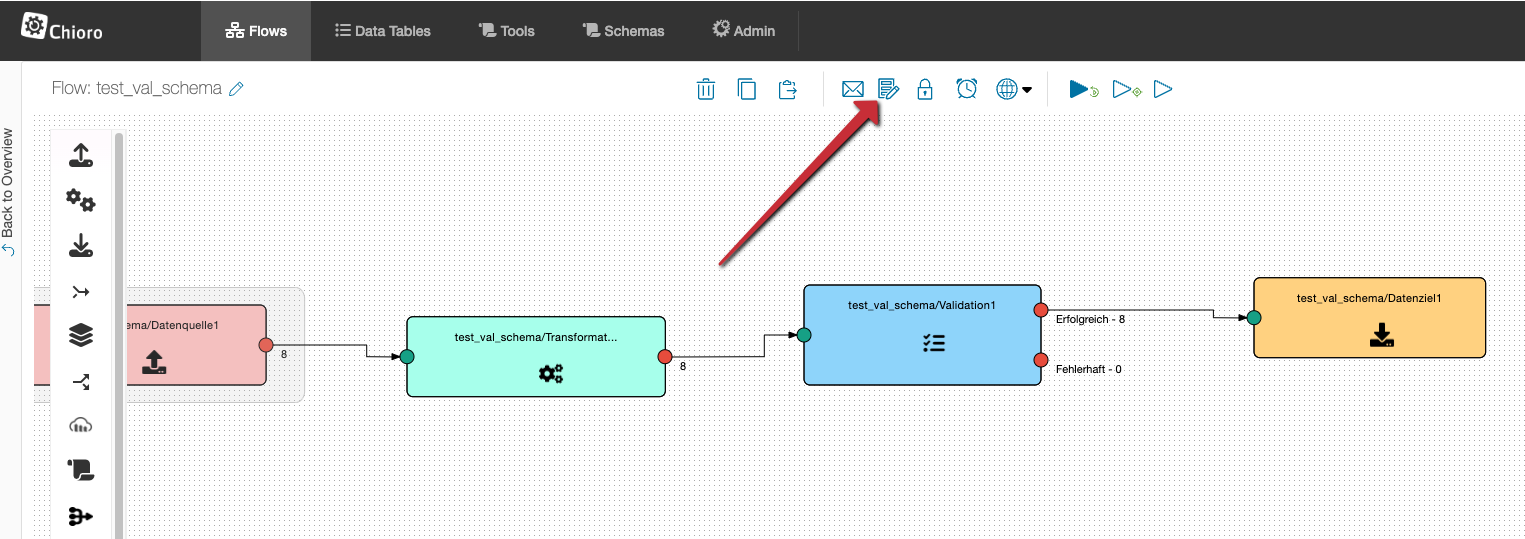The width and height of the screenshot is (1525, 539).
Task: Click the copy flow icon
Action: (x=747, y=89)
